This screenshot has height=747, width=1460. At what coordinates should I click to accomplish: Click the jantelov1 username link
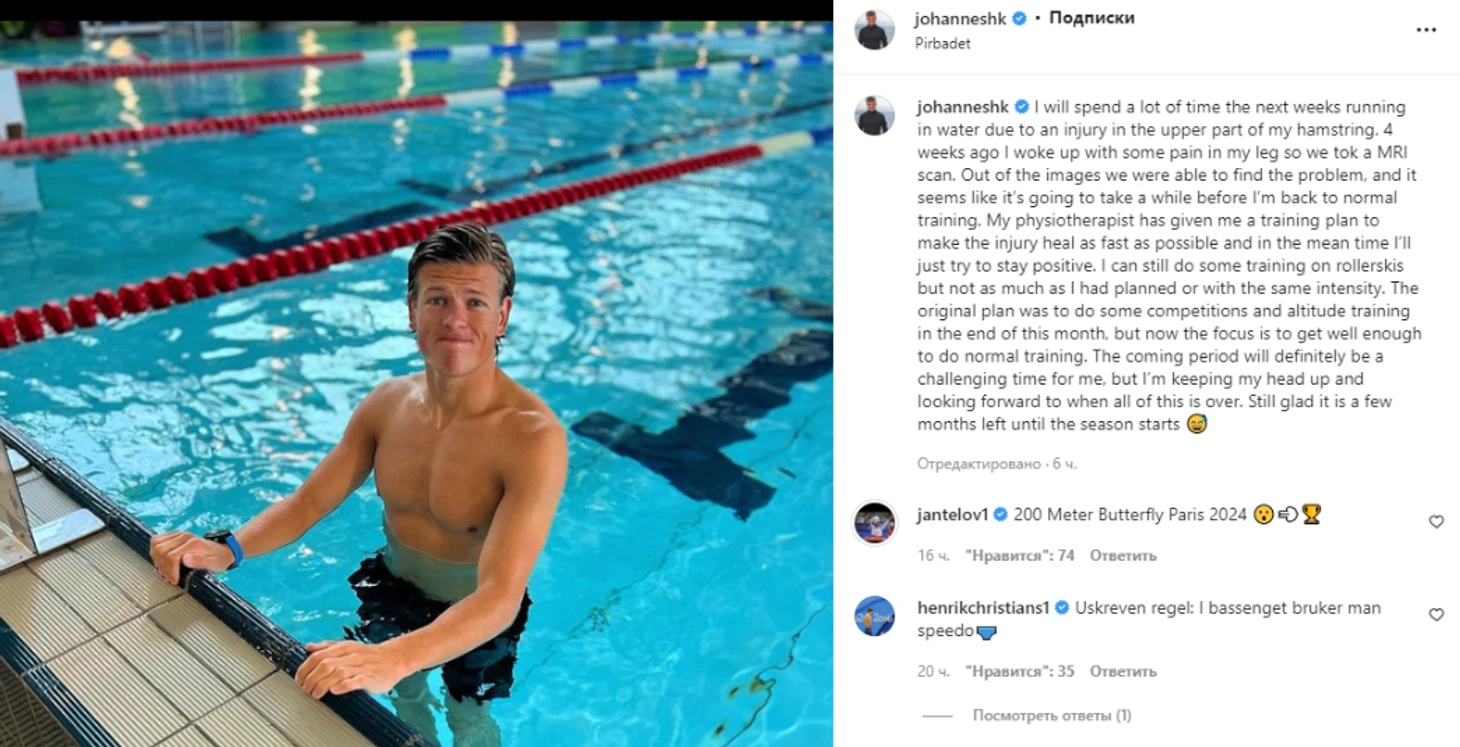(952, 515)
